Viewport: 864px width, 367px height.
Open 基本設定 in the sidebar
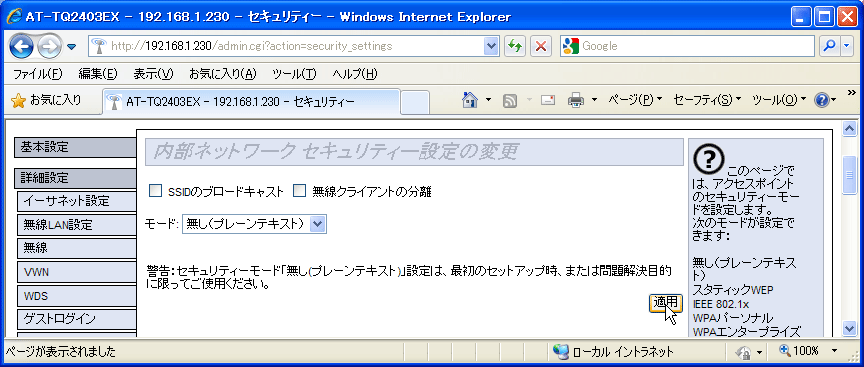click(75, 147)
